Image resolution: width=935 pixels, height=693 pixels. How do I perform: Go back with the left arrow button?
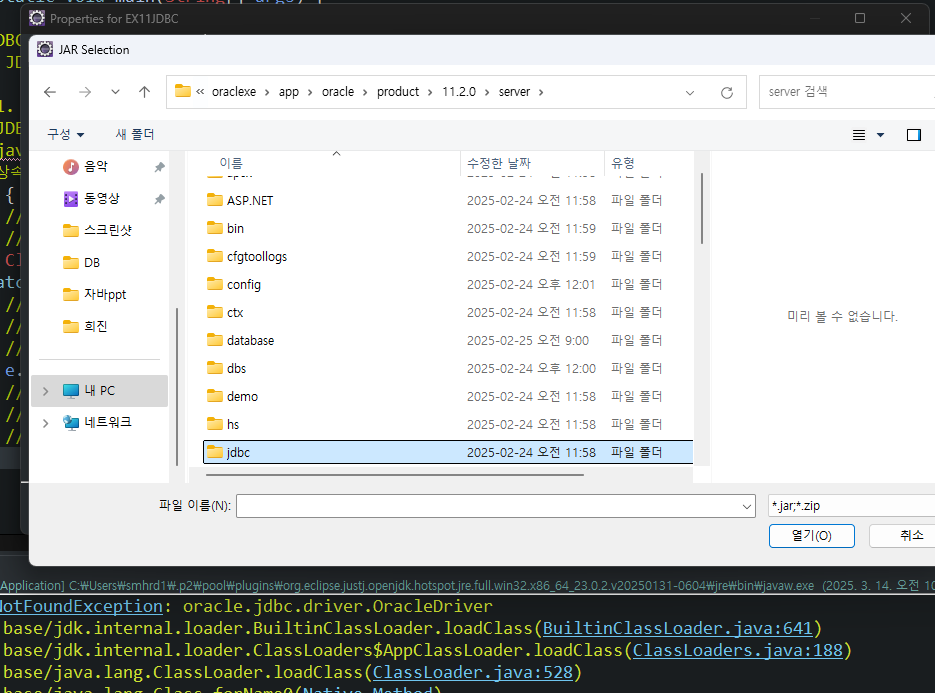click(50, 92)
